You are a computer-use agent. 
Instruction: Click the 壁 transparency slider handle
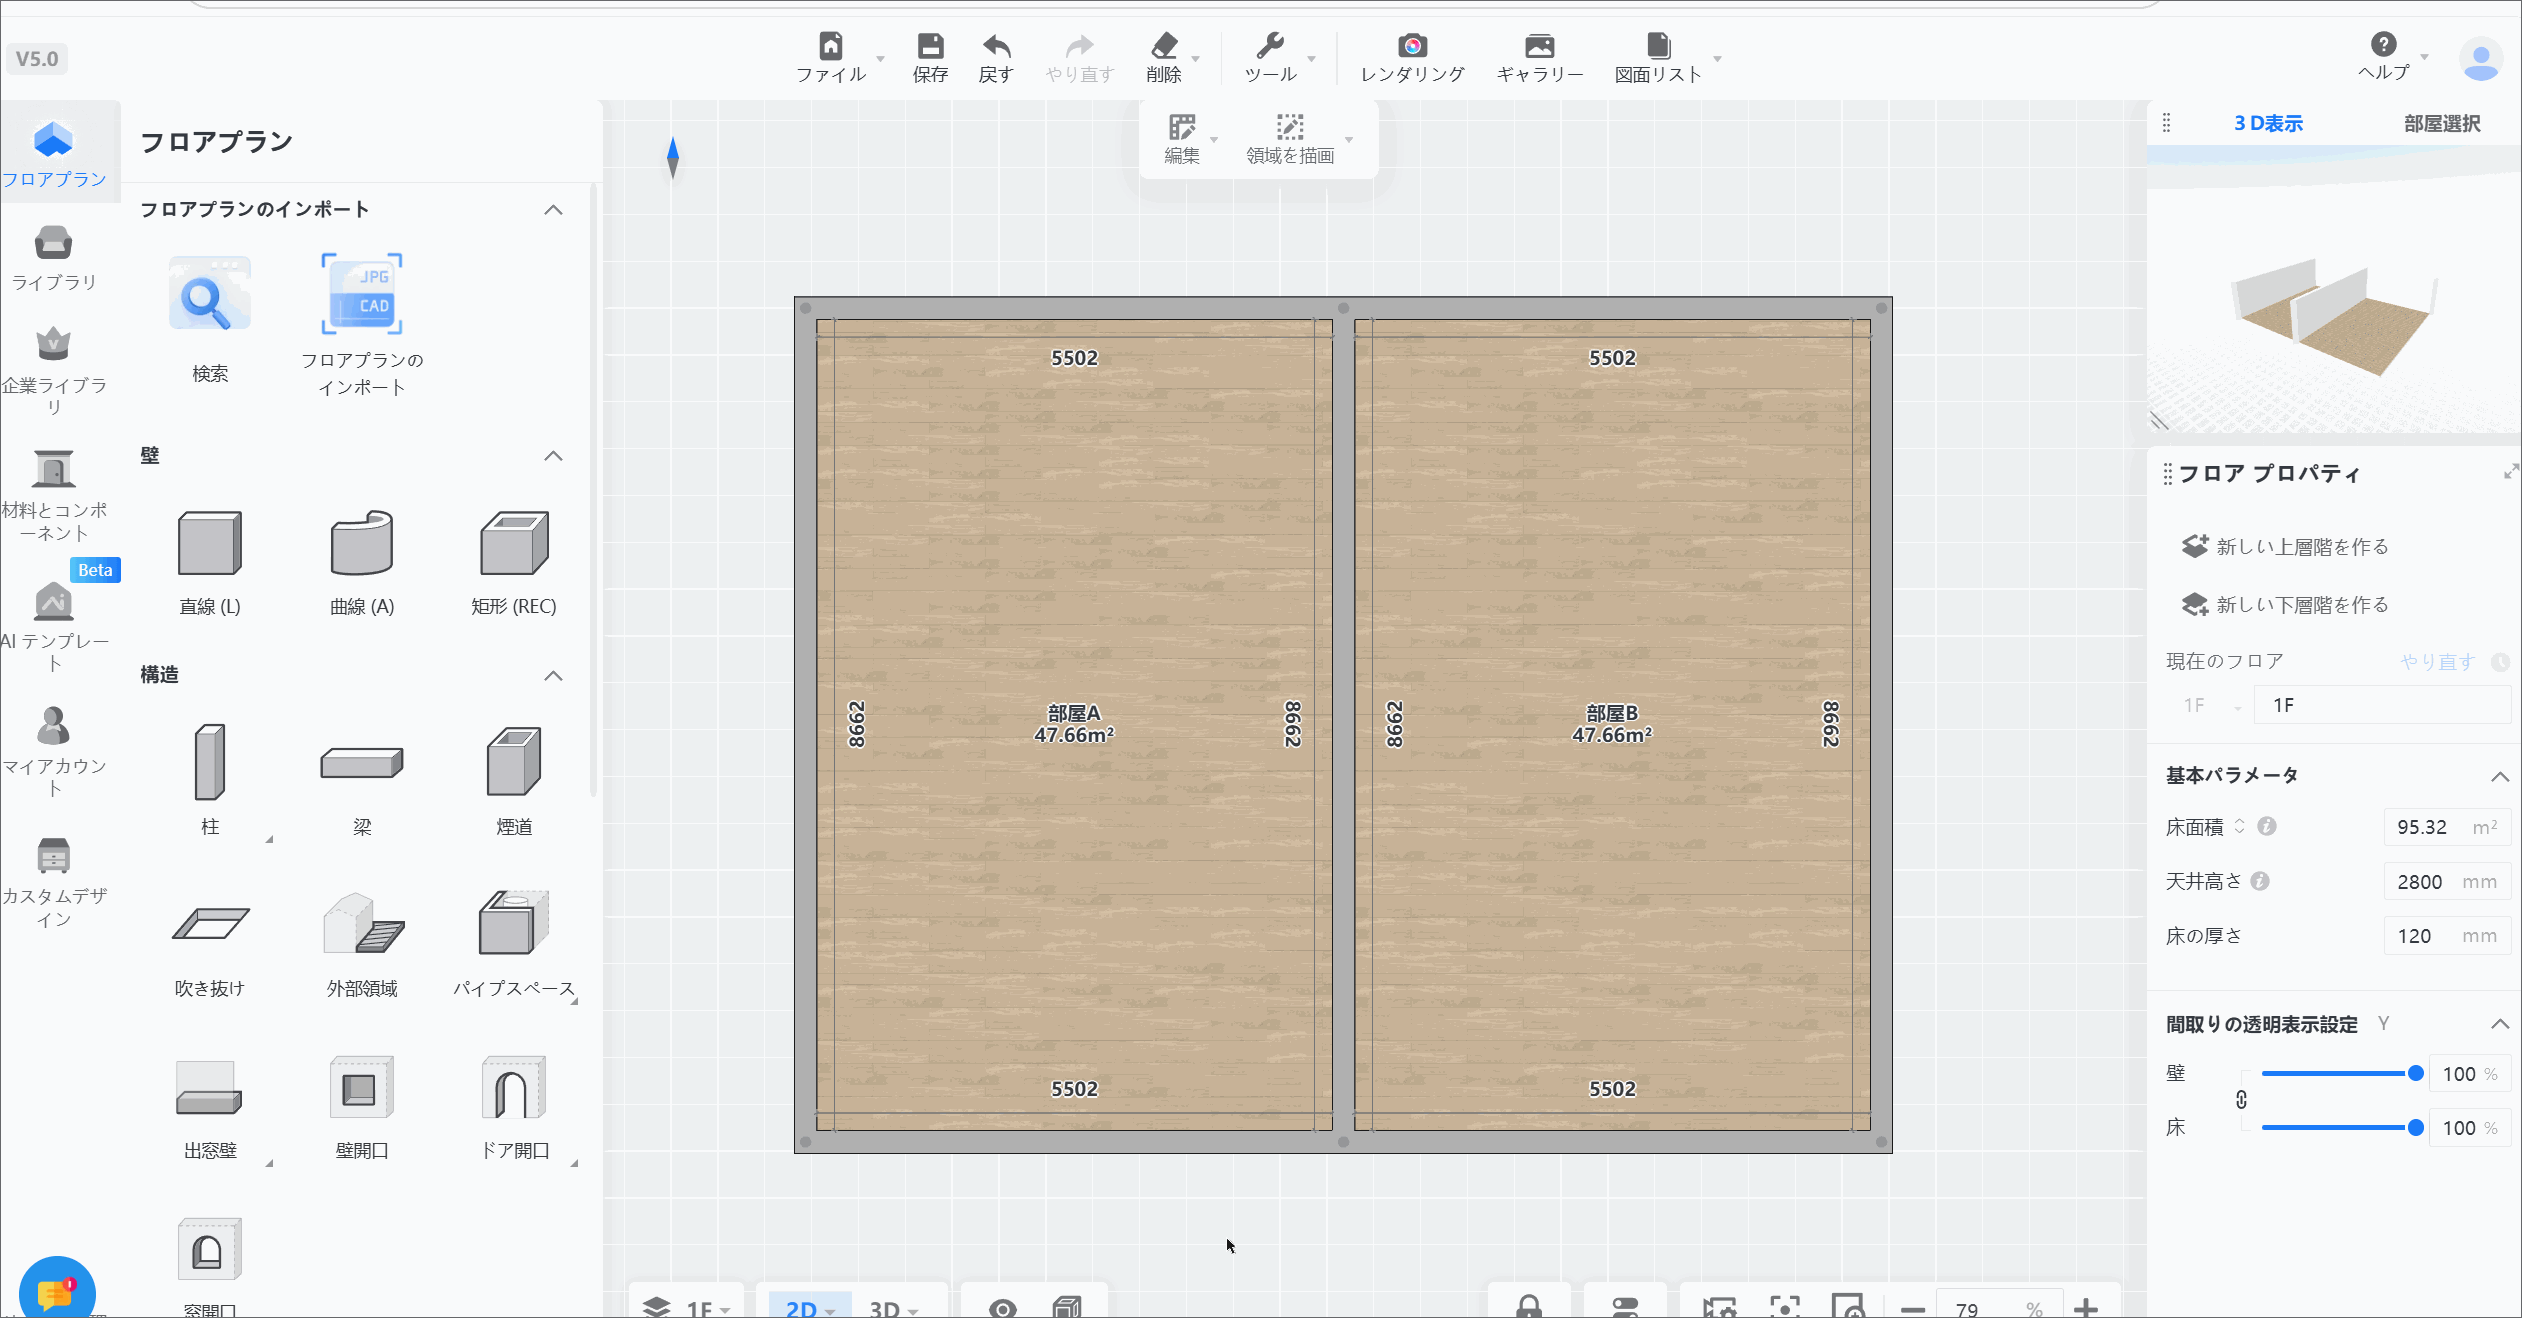pos(2416,1073)
